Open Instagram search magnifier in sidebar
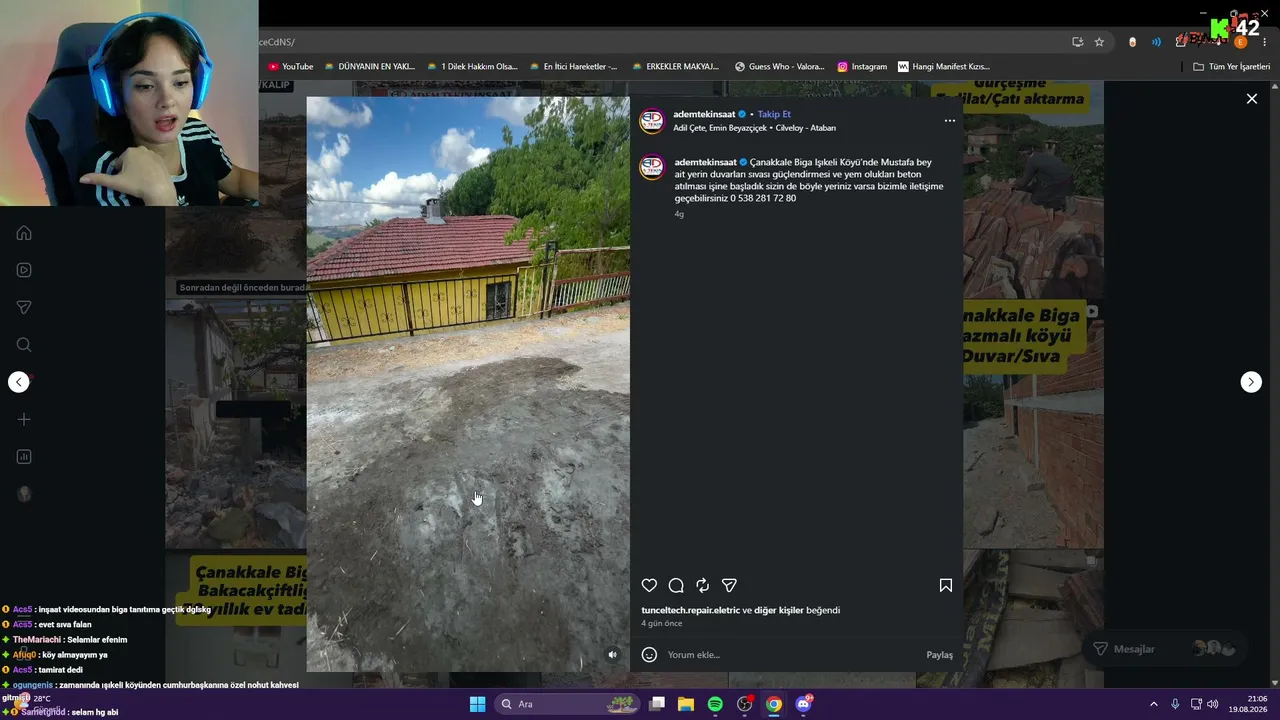Image resolution: width=1280 pixels, height=720 pixels. coord(24,345)
